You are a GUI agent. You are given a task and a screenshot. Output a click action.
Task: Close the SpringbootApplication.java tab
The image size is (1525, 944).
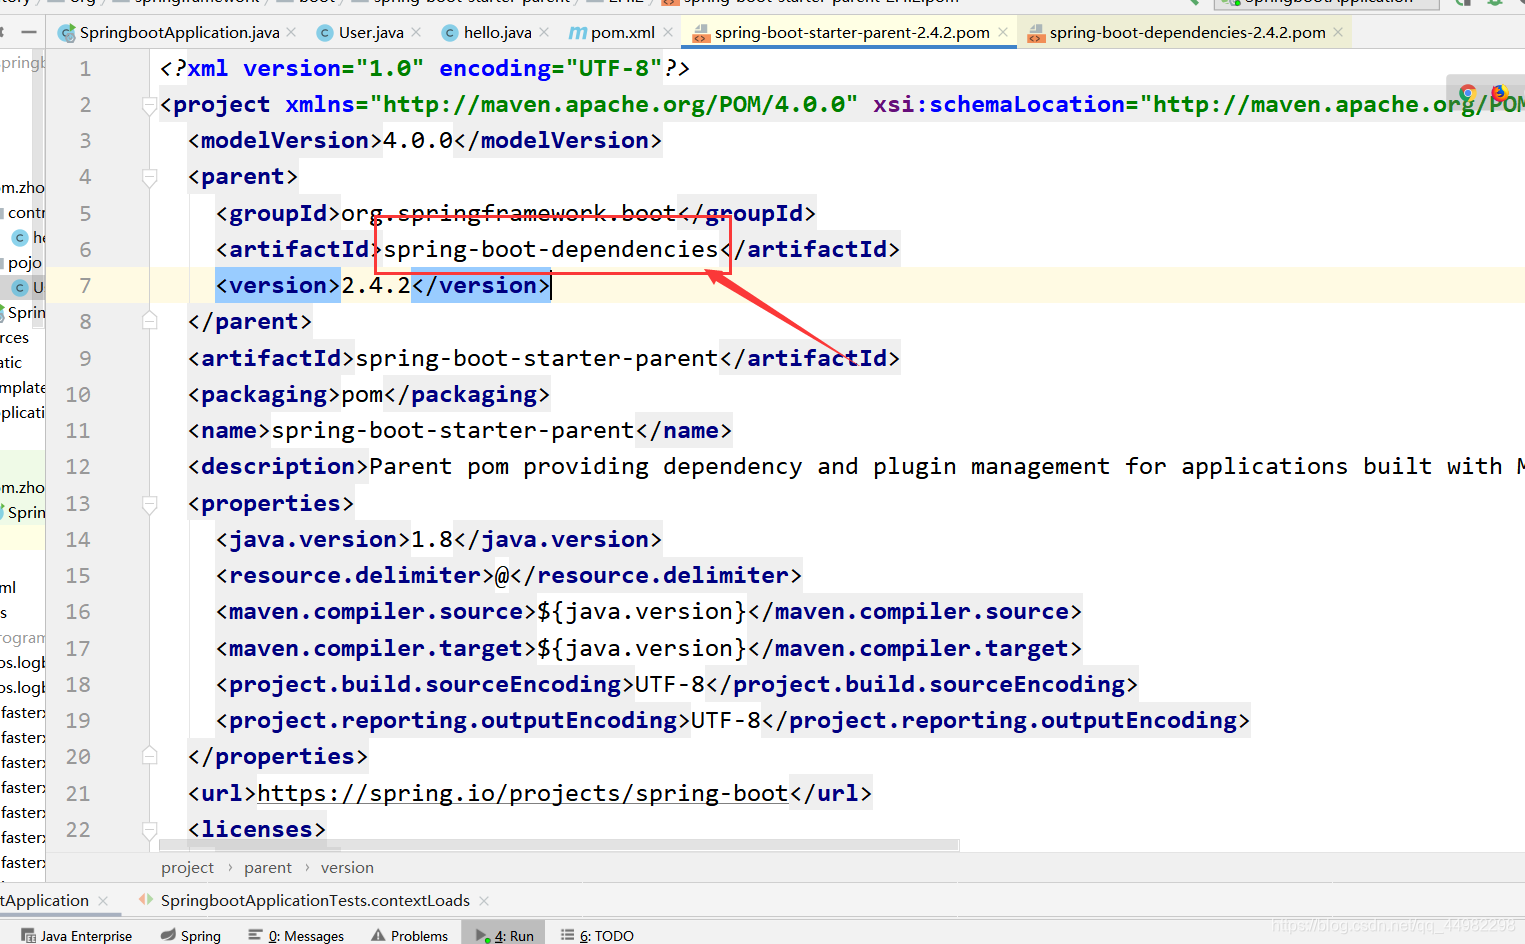click(291, 32)
